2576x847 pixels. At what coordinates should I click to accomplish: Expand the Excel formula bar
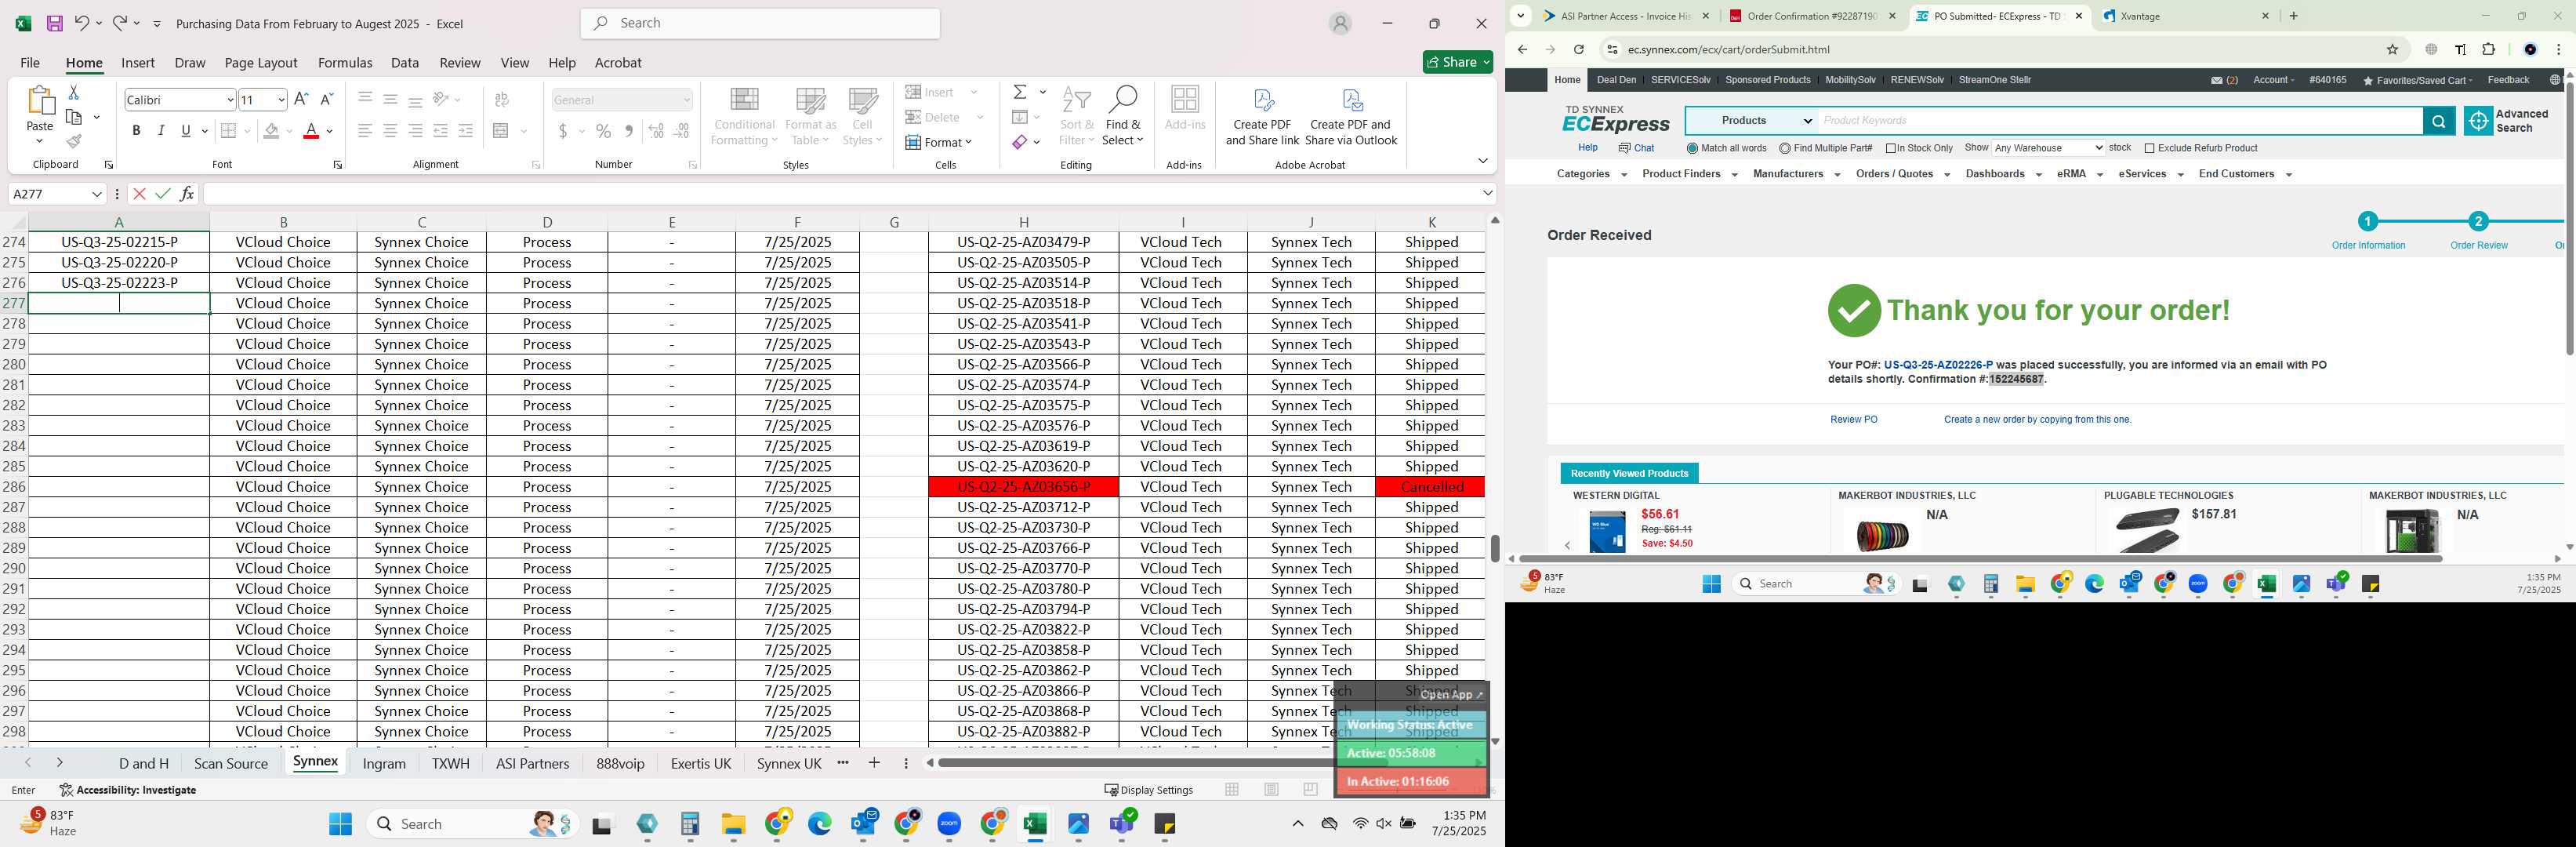coord(1487,194)
